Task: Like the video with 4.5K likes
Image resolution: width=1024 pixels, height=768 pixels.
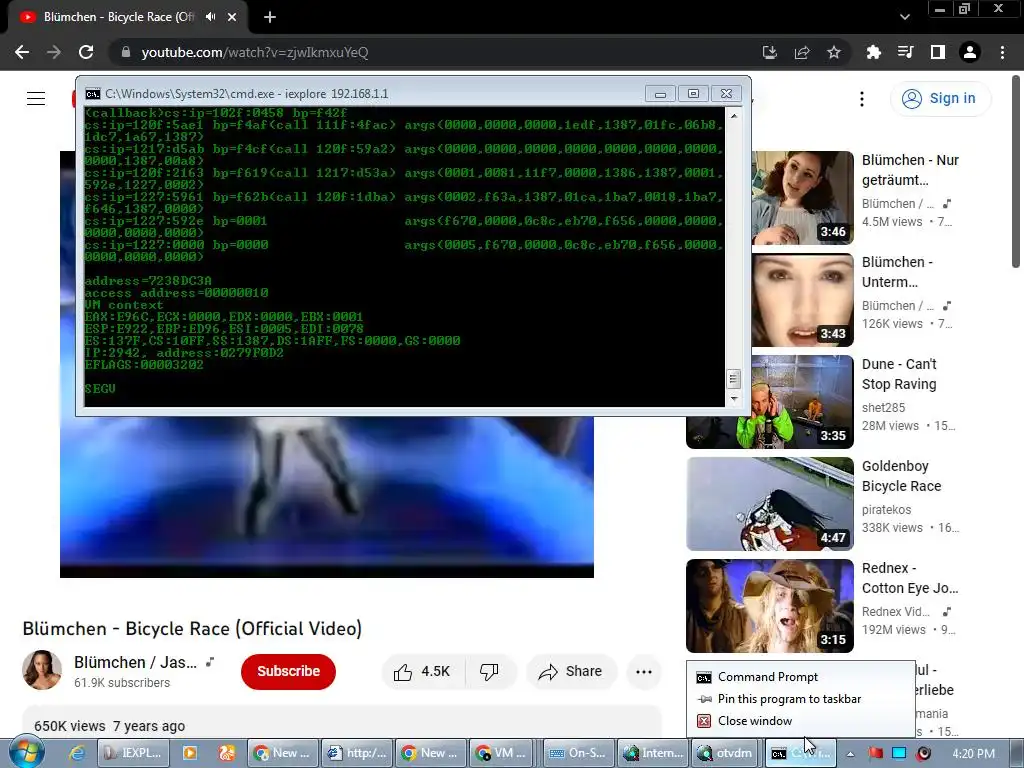Action: [422, 671]
